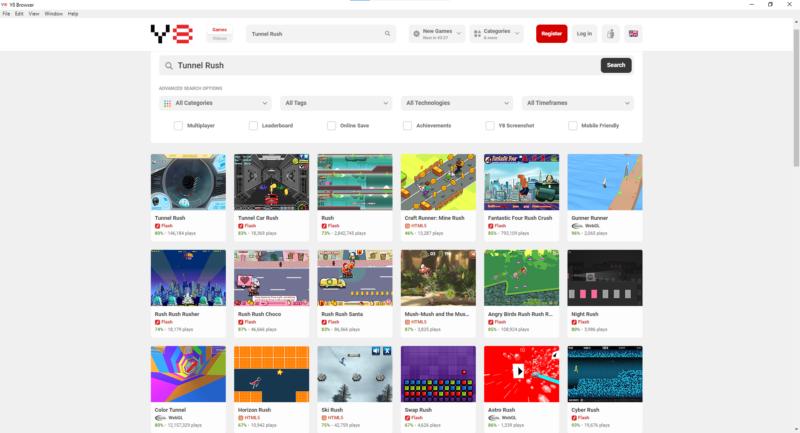Open the File menu
This screenshot has width=800, height=433.
click(6, 14)
